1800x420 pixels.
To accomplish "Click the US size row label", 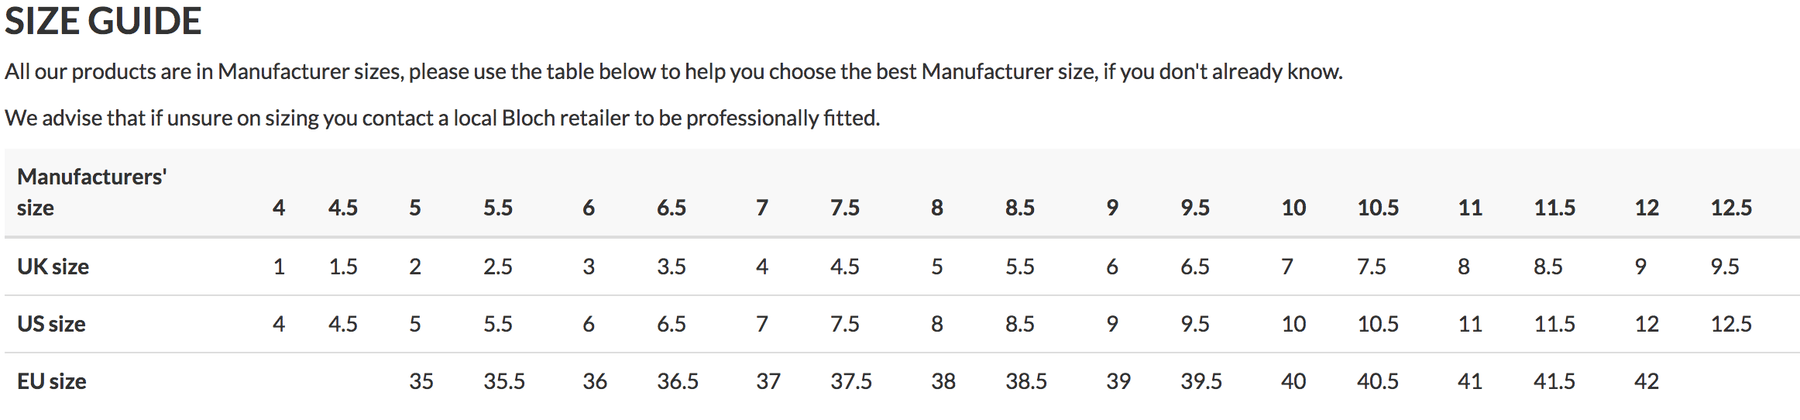I will (x=51, y=324).
